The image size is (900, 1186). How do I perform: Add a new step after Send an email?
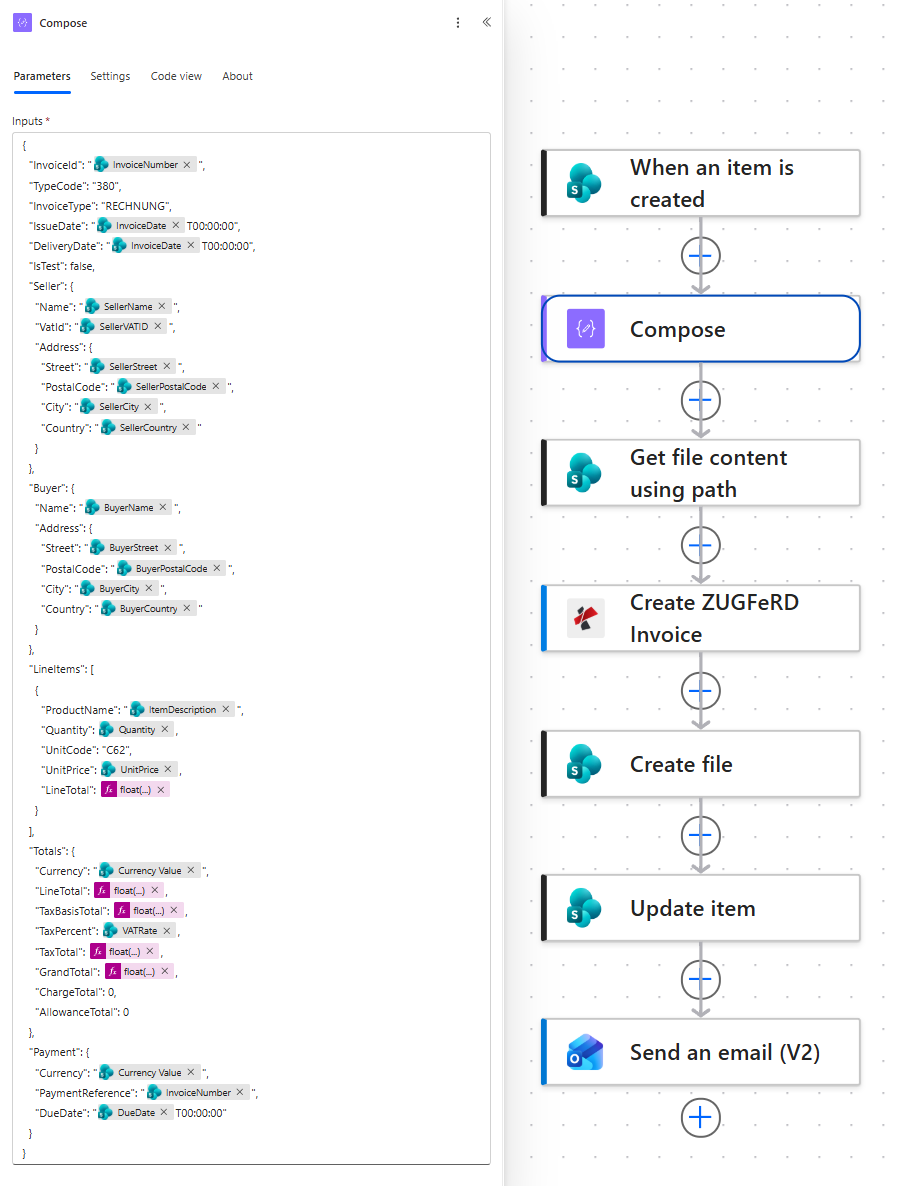pos(700,1117)
